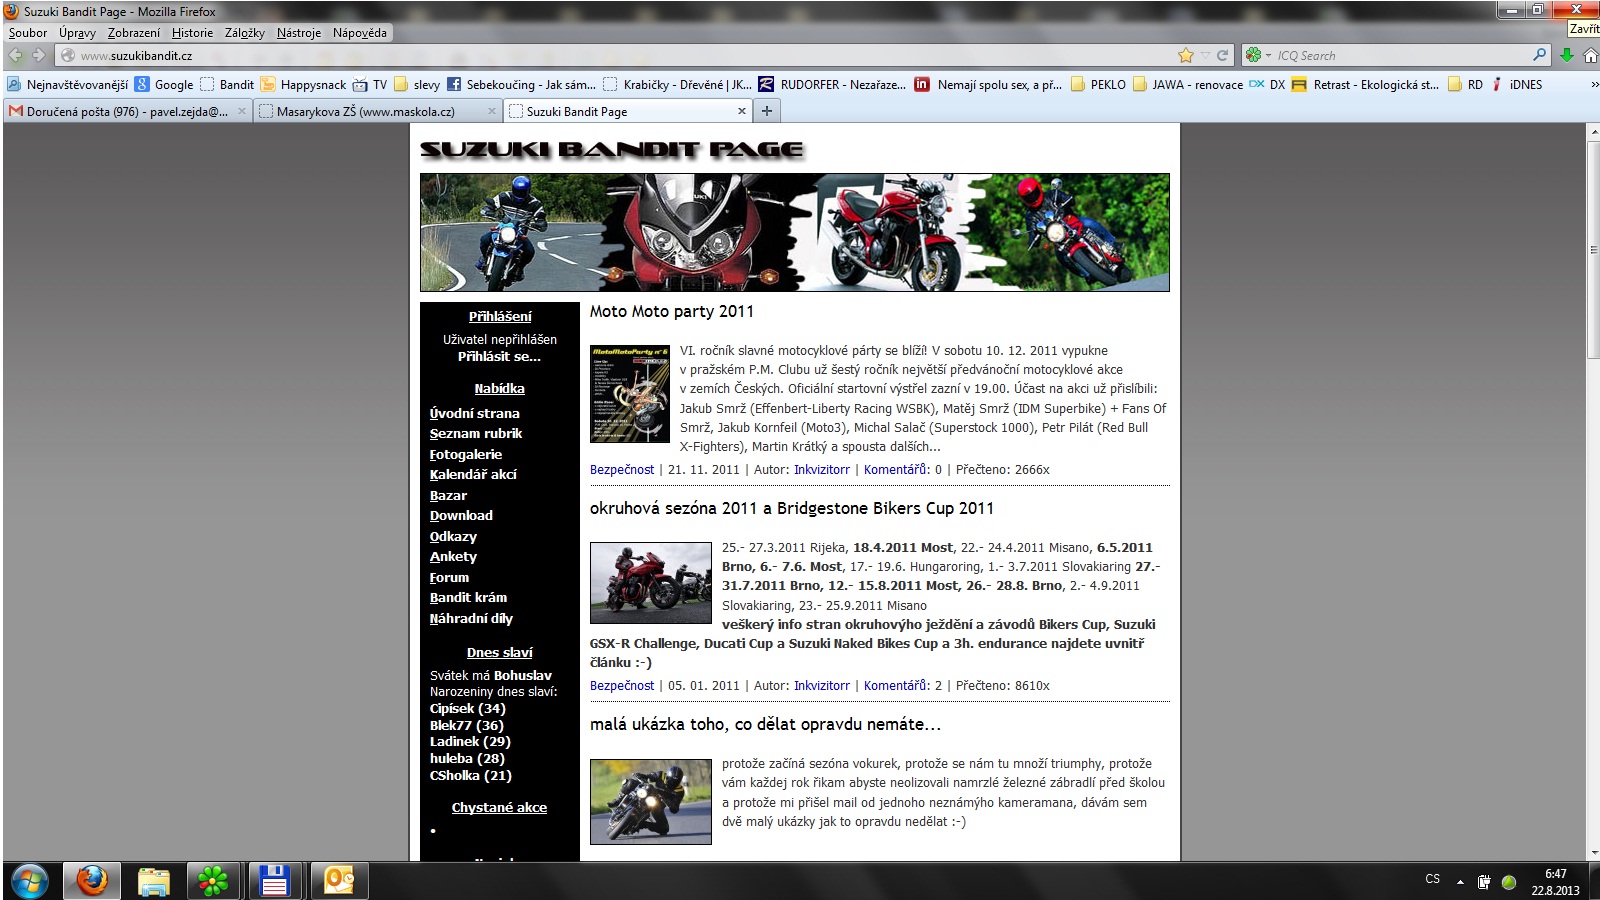Open Seznam rubrik in sidebar

click(x=476, y=433)
